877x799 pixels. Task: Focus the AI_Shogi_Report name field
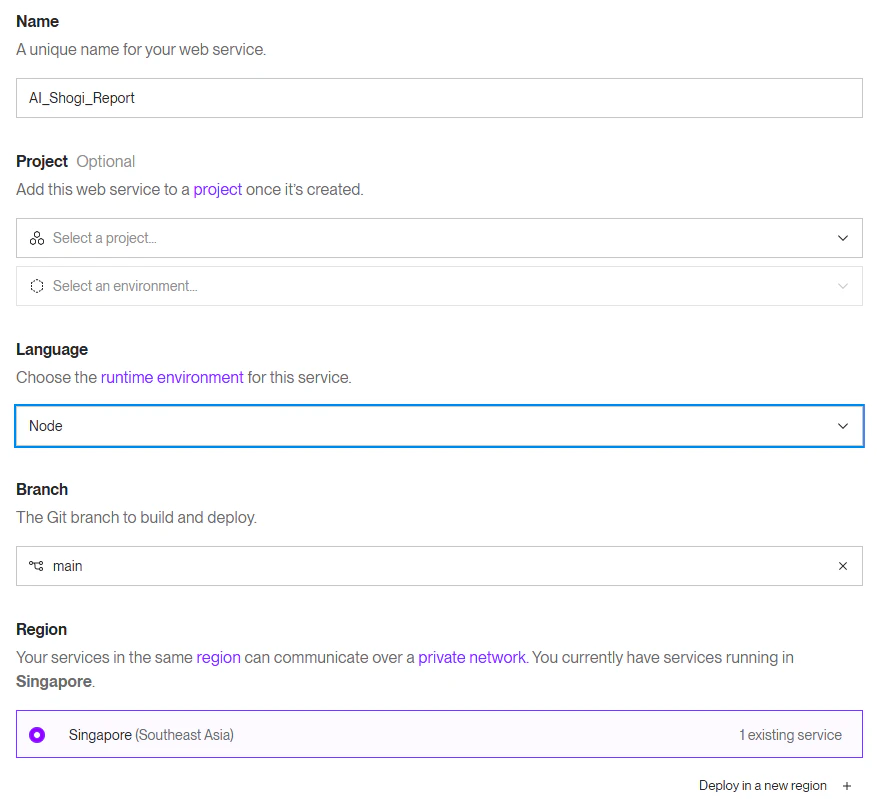439,98
